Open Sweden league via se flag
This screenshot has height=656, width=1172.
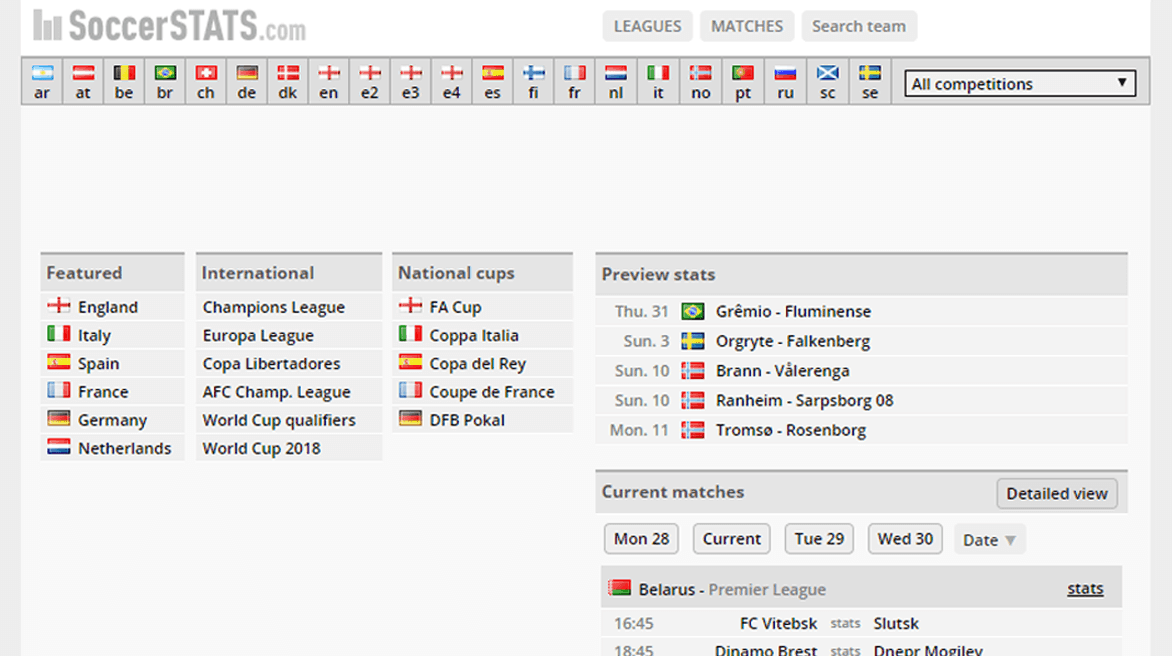(x=870, y=81)
